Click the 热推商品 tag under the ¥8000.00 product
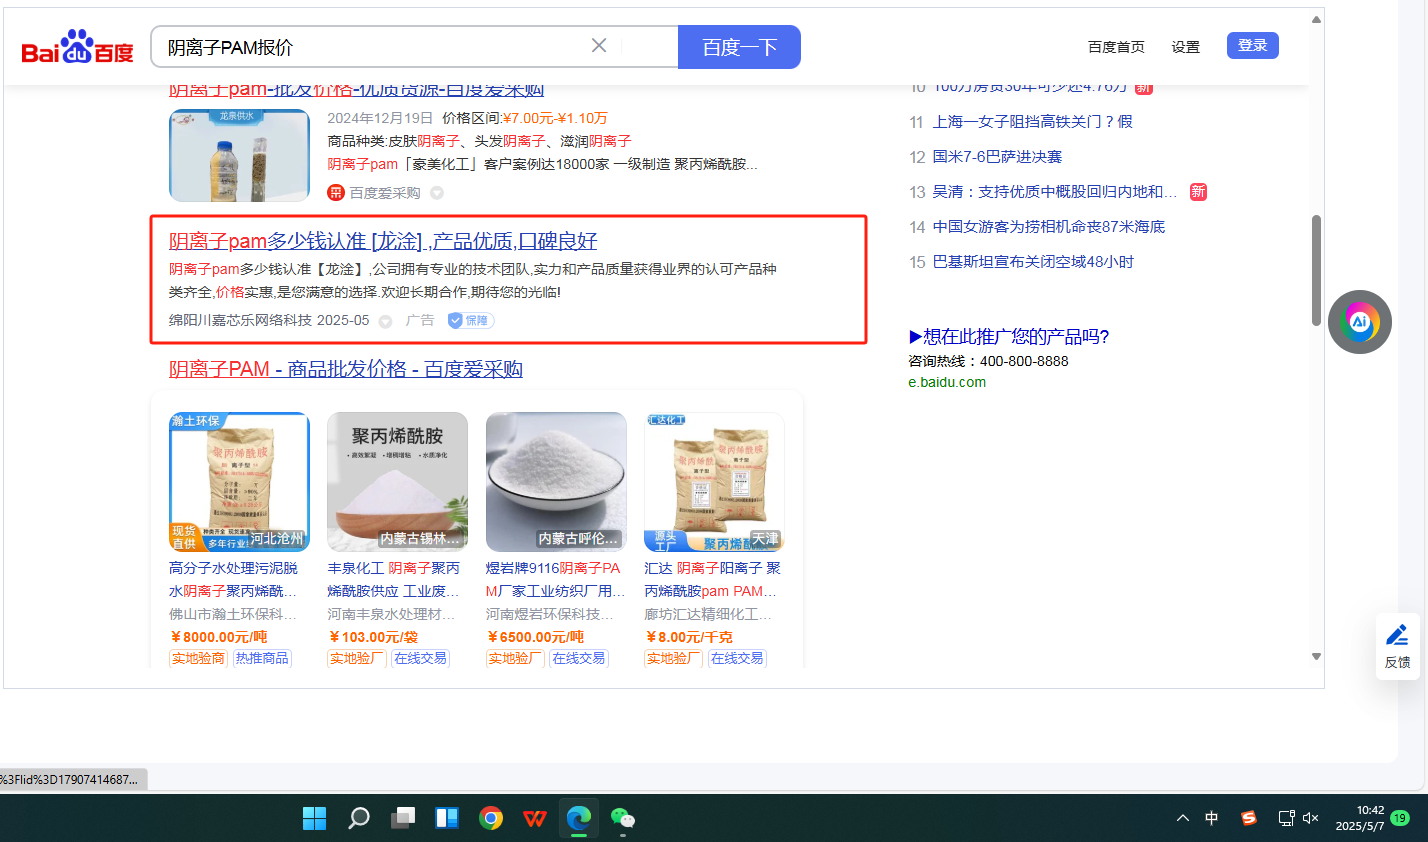The width and height of the screenshot is (1428, 842). (x=262, y=658)
